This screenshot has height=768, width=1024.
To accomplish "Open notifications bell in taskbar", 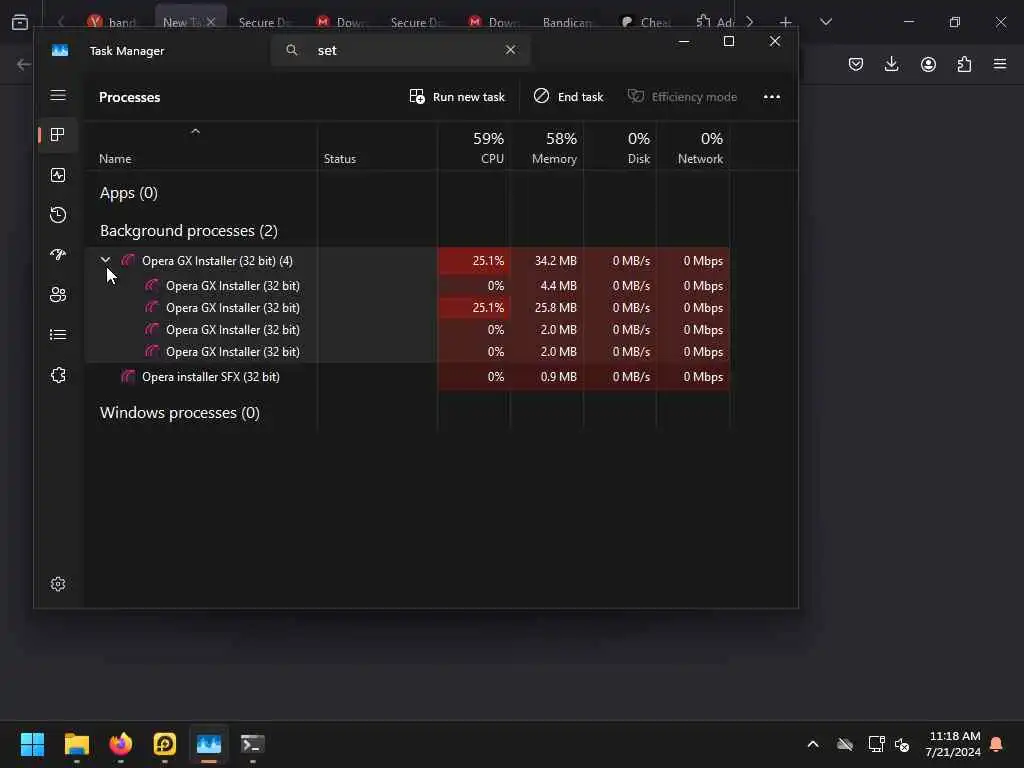I will pyautogui.click(x=996, y=744).
